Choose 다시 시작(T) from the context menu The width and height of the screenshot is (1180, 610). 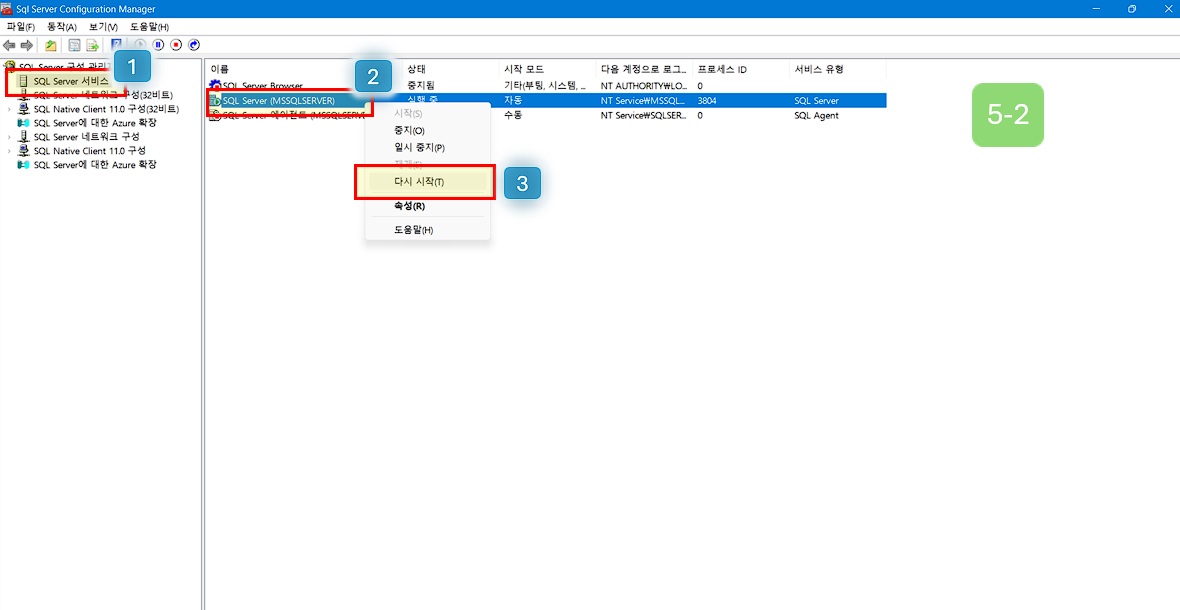pyautogui.click(x=419, y=182)
